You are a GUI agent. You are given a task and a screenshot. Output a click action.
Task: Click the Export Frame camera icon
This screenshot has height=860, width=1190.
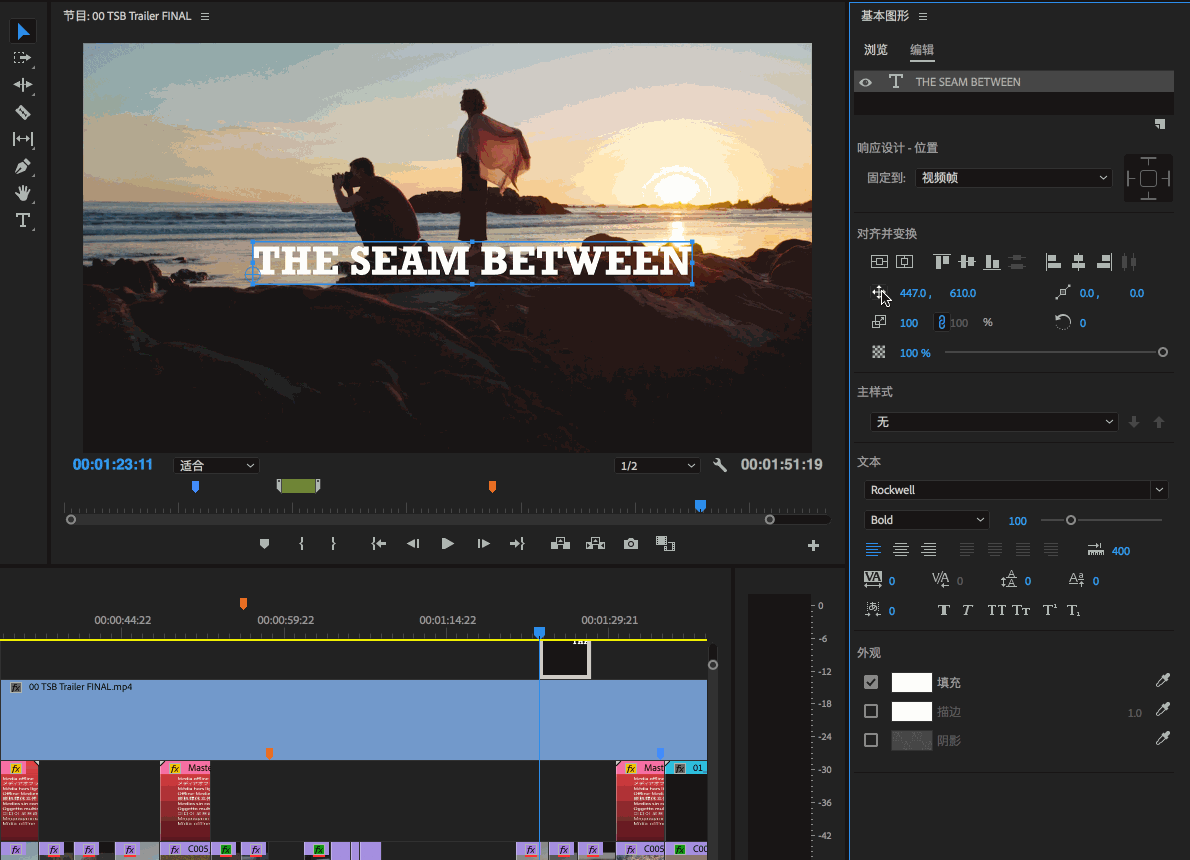point(630,543)
